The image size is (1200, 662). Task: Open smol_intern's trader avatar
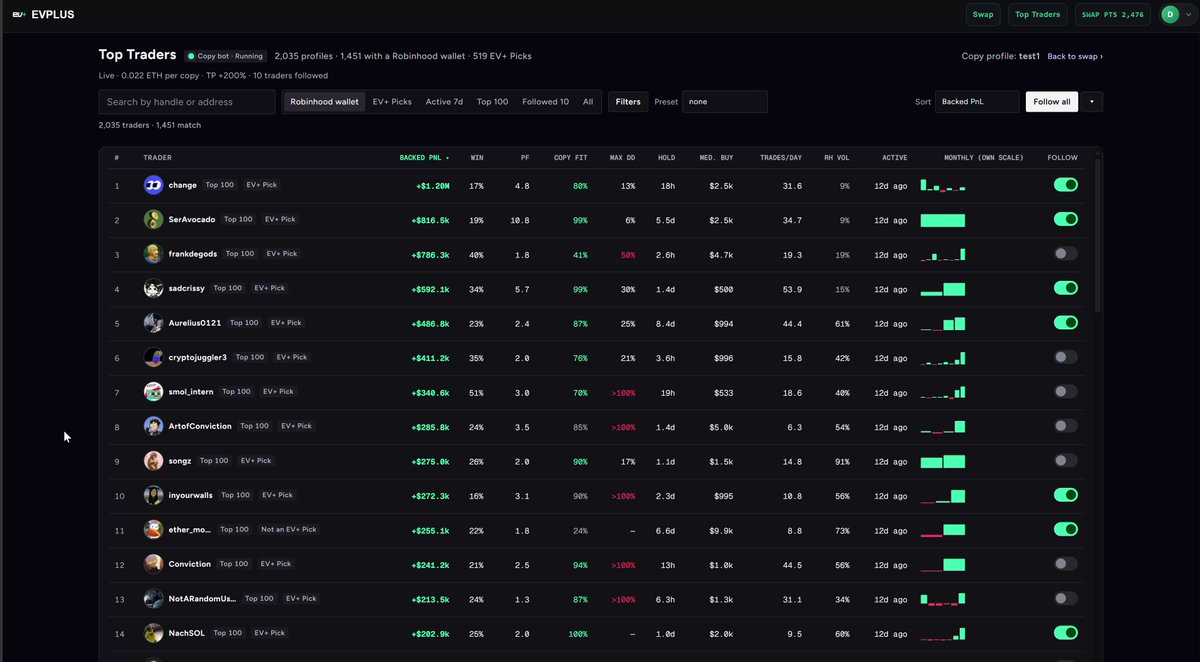pyautogui.click(x=153, y=392)
